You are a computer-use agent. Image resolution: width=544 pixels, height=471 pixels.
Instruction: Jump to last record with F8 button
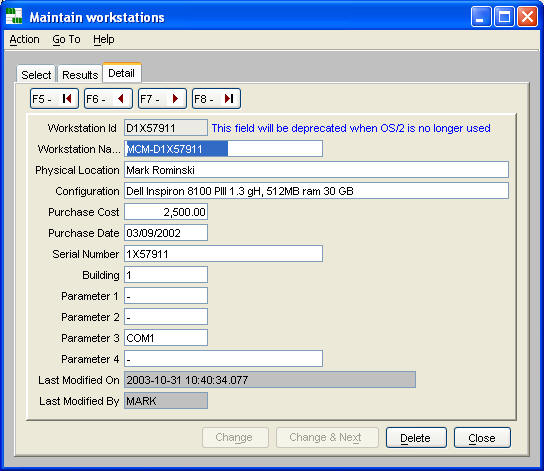(216, 99)
